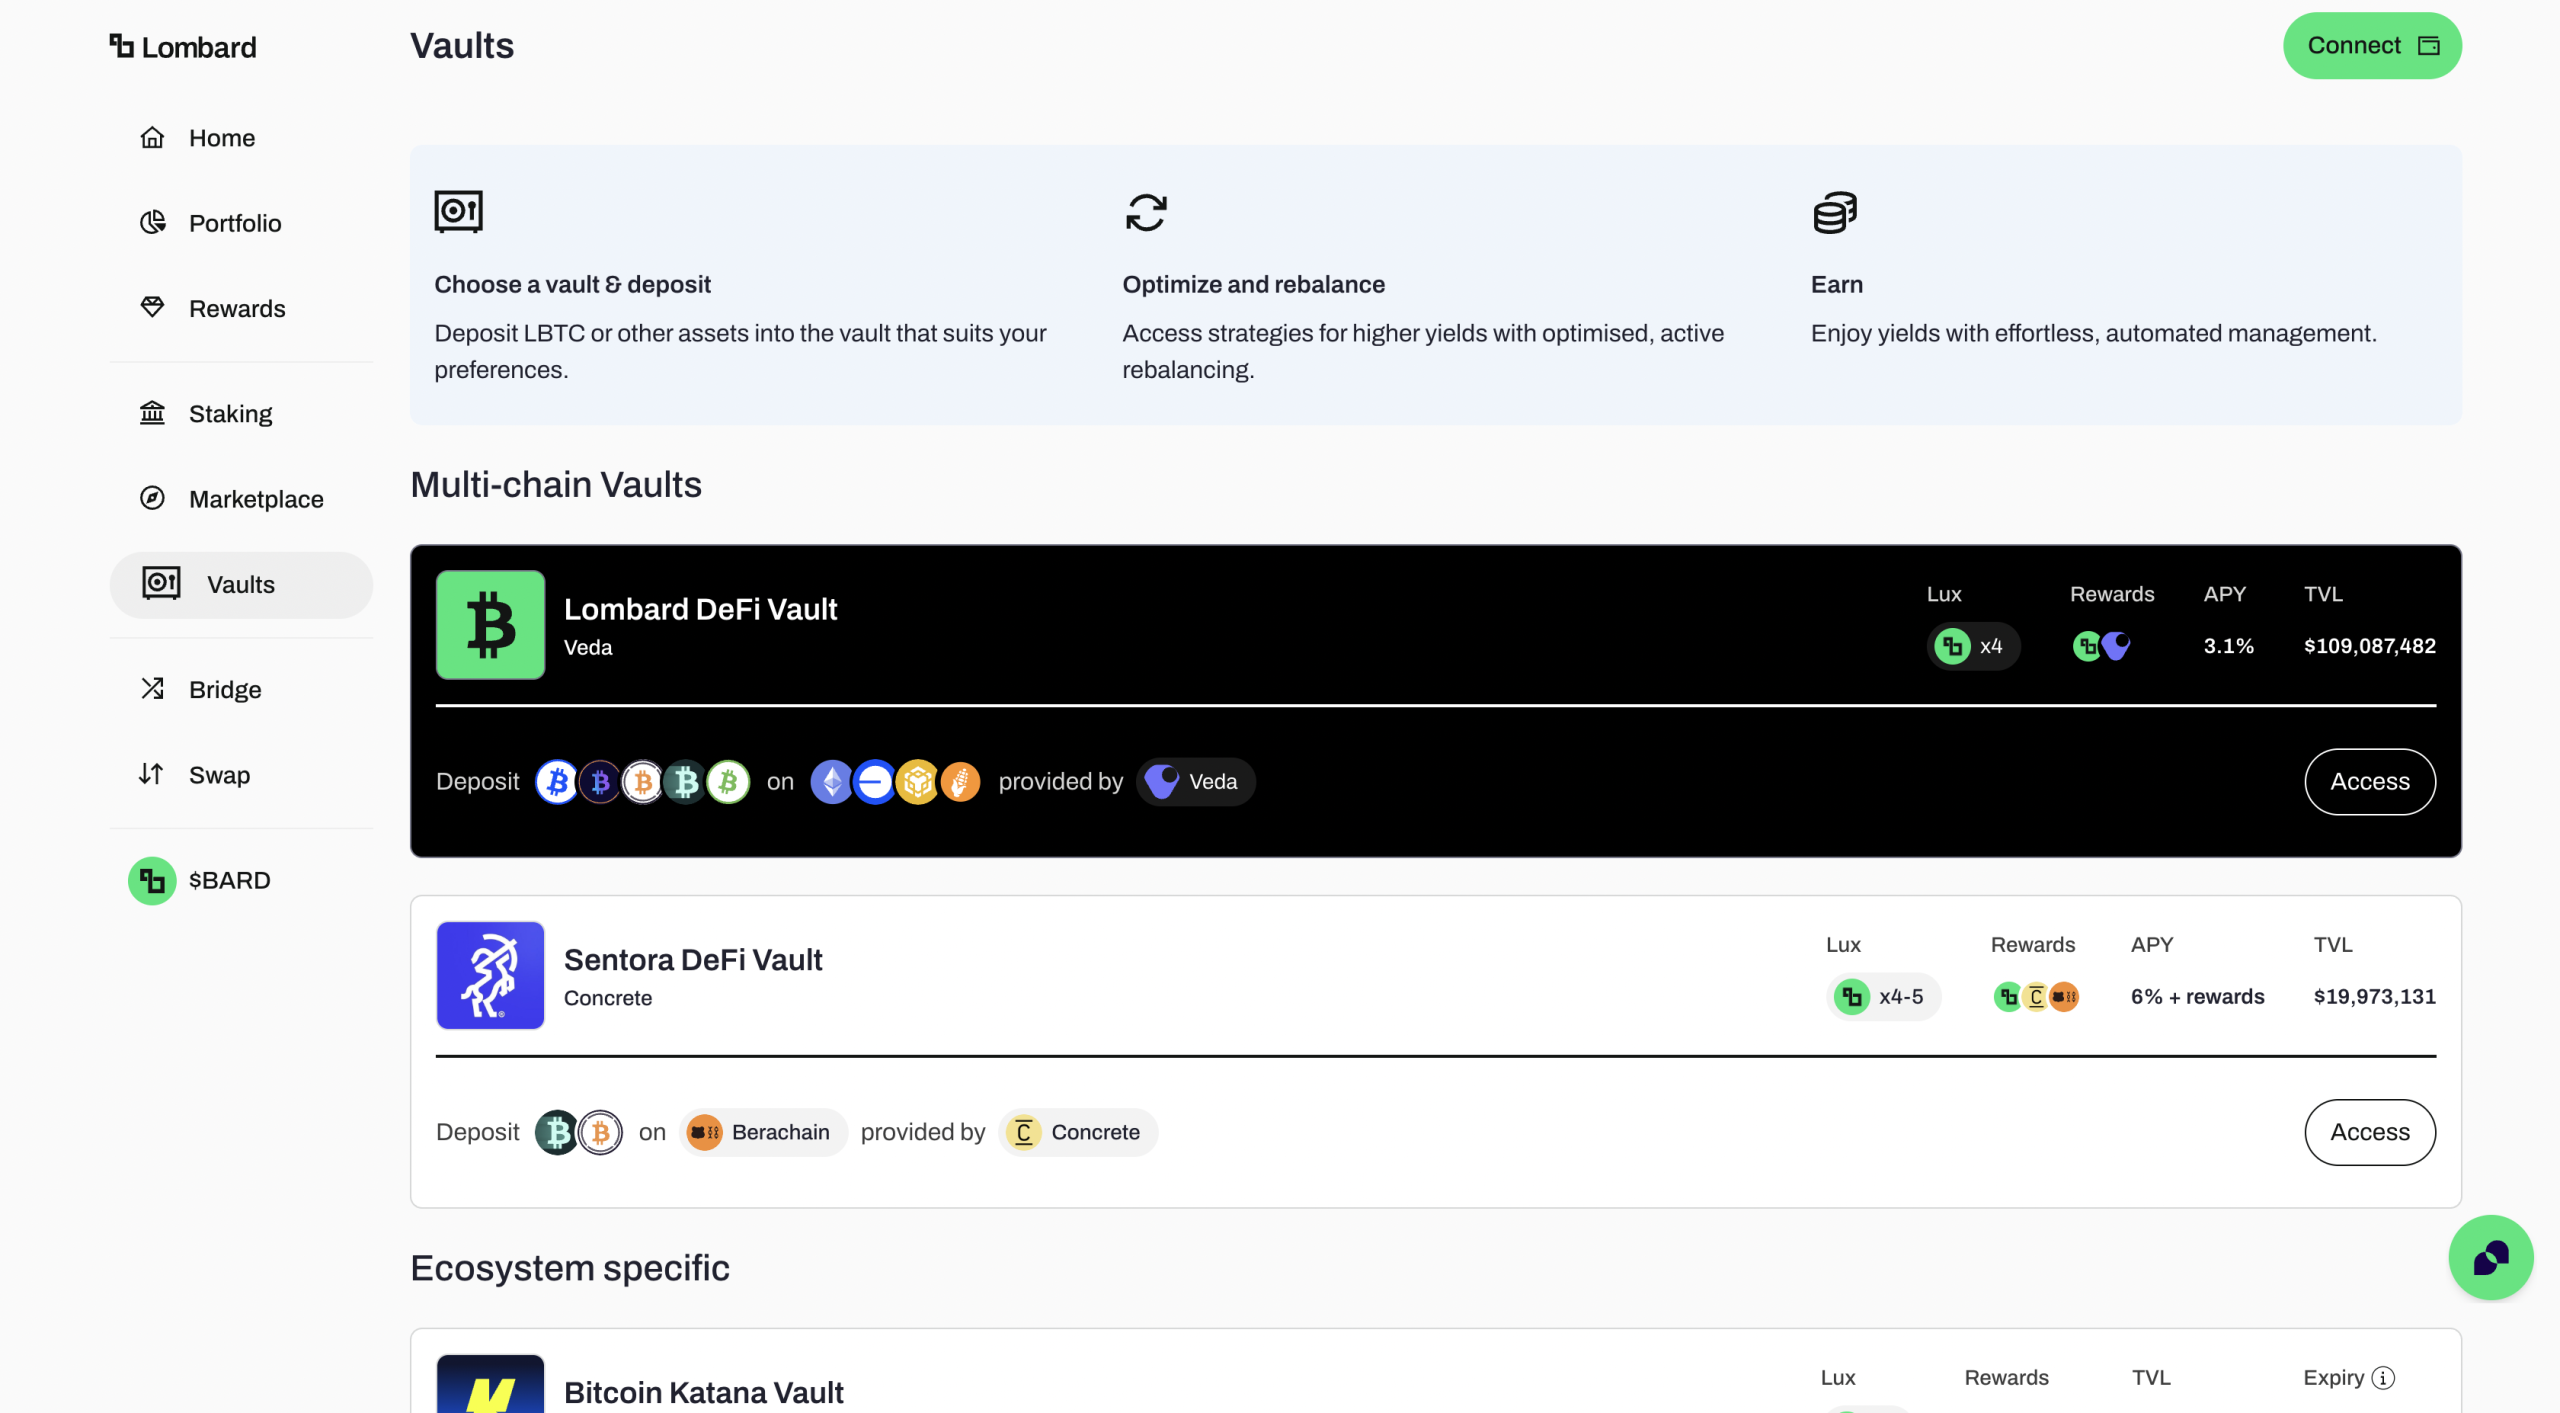Image resolution: width=2560 pixels, height=1413 pixels.
Task: Go to Rewards in the sidebar
Action: (240, 309)
